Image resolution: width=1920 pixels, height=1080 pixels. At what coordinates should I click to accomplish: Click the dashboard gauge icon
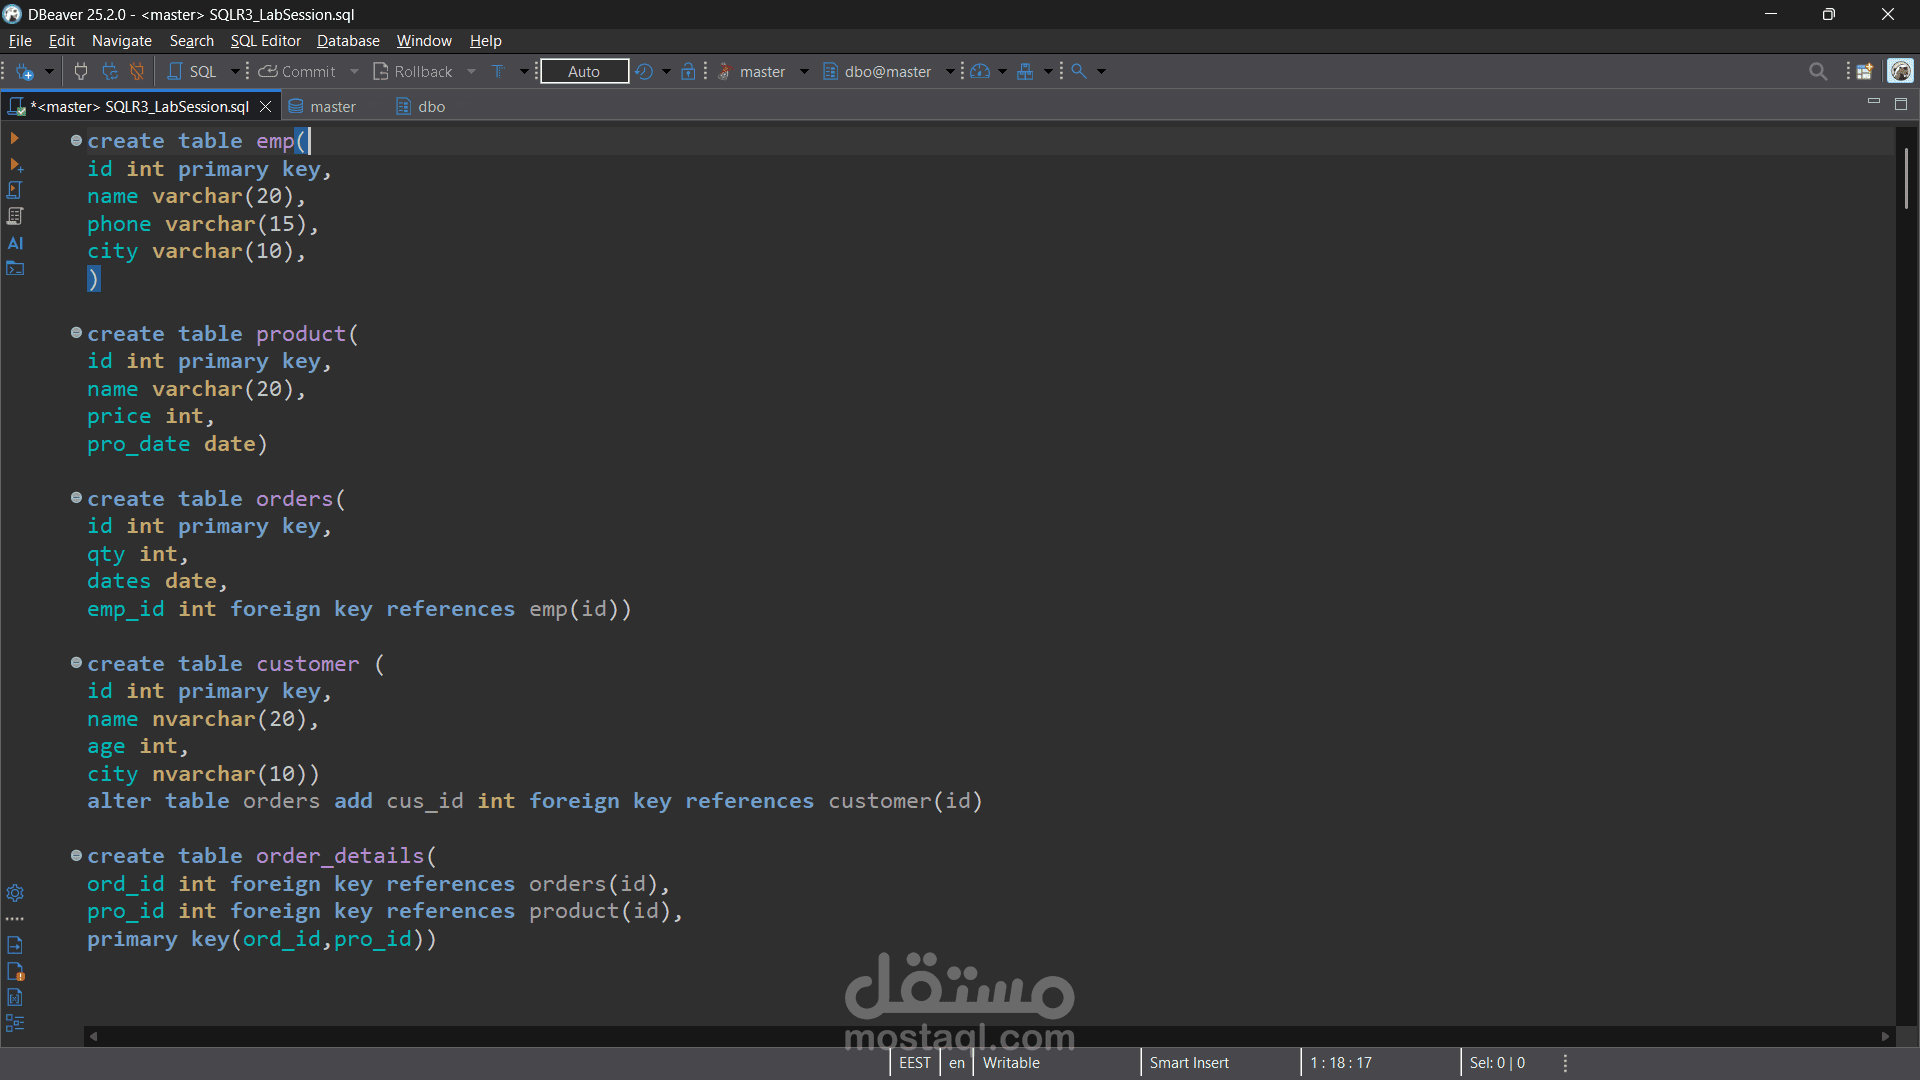coord(980,72)
